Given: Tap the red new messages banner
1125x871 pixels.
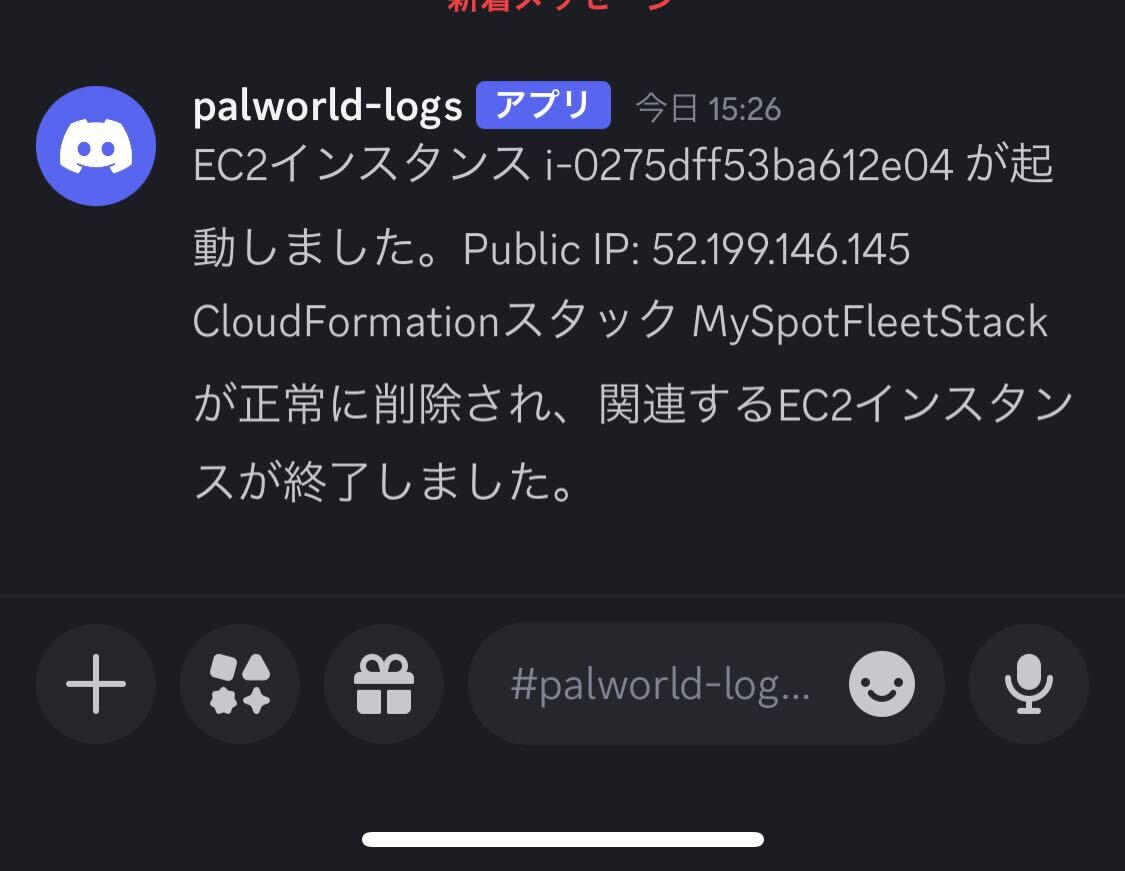Looking at the screenshot, I should click(562, 6).
